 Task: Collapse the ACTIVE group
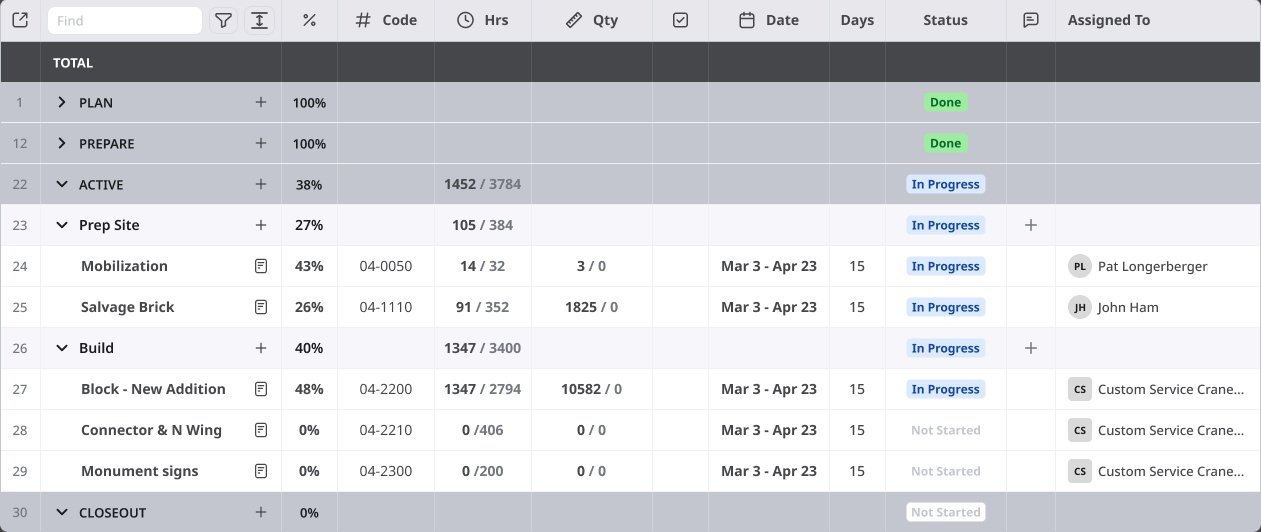coord(62,184)
